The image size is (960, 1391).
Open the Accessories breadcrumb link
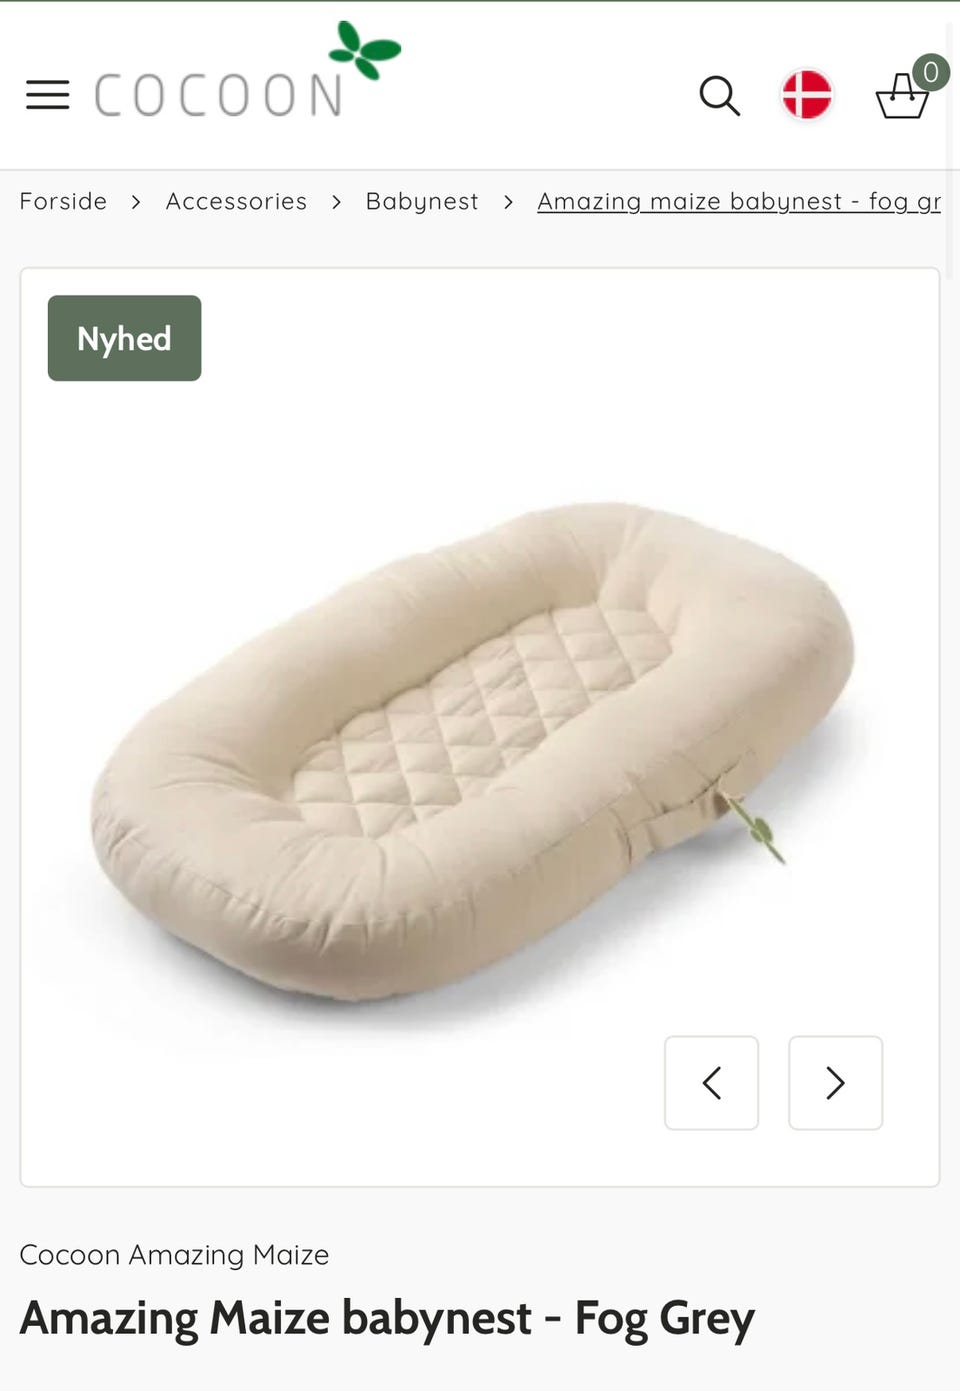pyautogui.click(x=236, y=201)
